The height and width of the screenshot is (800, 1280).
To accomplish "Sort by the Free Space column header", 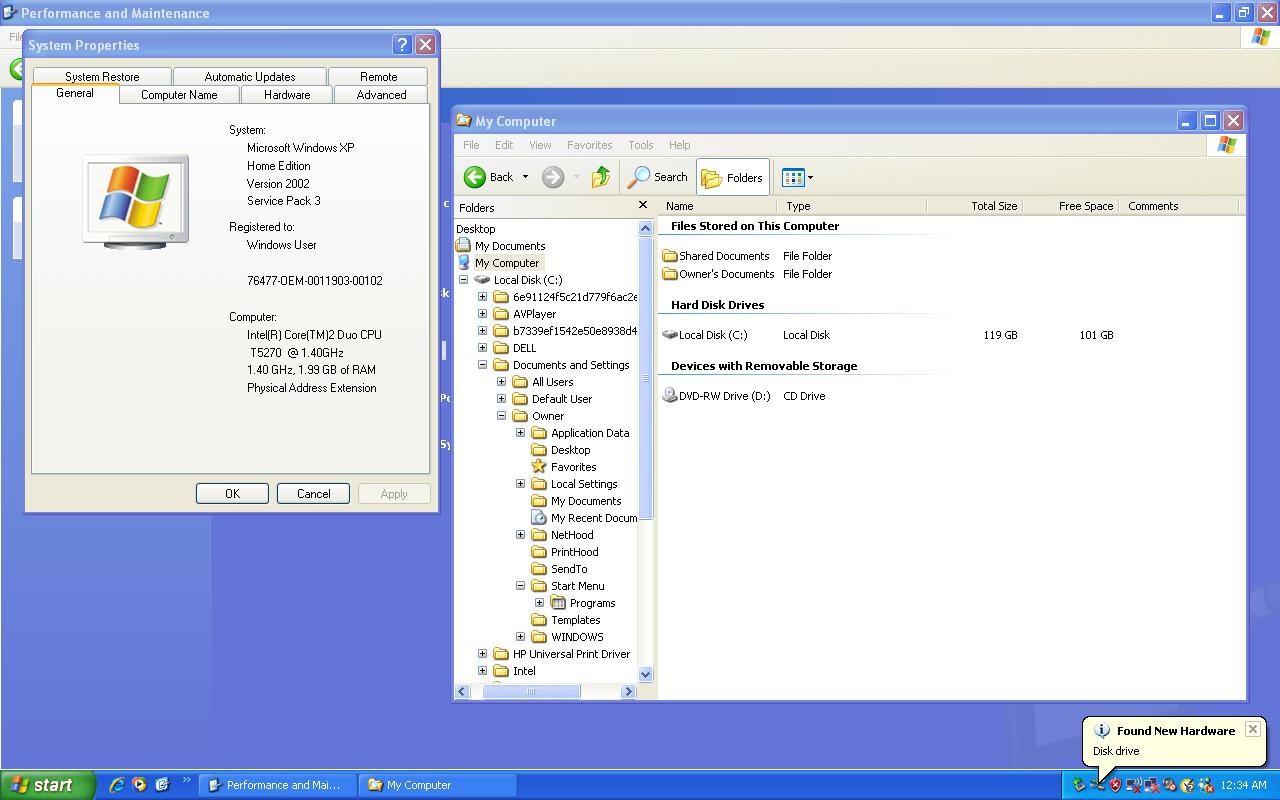I will click(x=1072, y=206).
